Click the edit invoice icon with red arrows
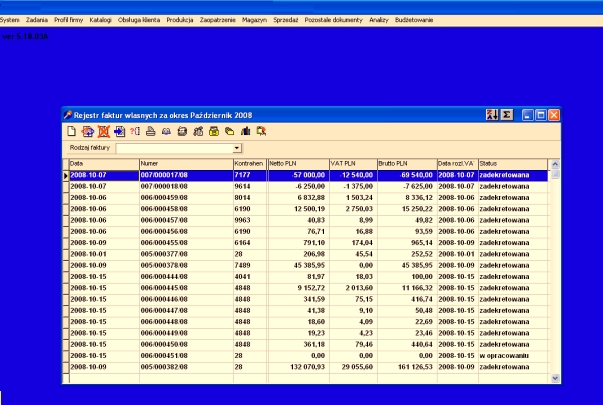This screenshot has height=405, width=603. pyautogui.click(x=88, y=132)
